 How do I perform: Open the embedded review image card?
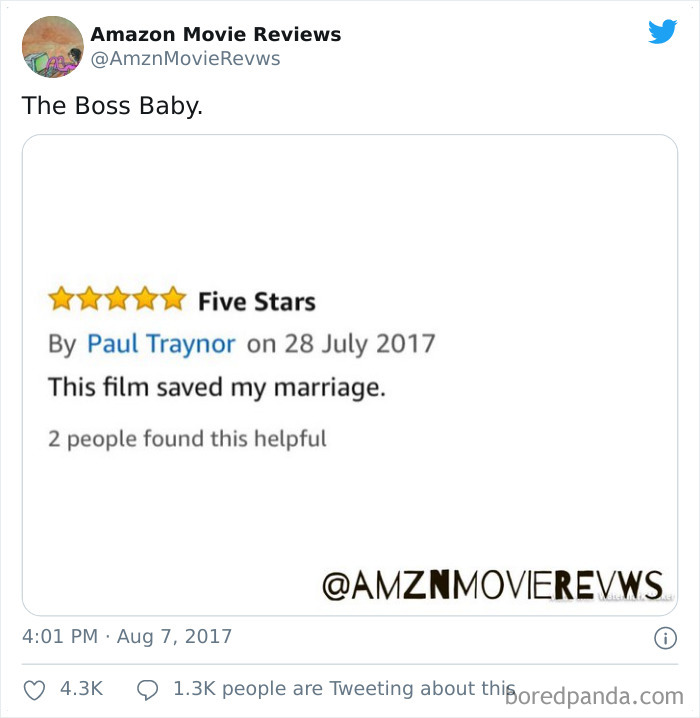[350, 375]
